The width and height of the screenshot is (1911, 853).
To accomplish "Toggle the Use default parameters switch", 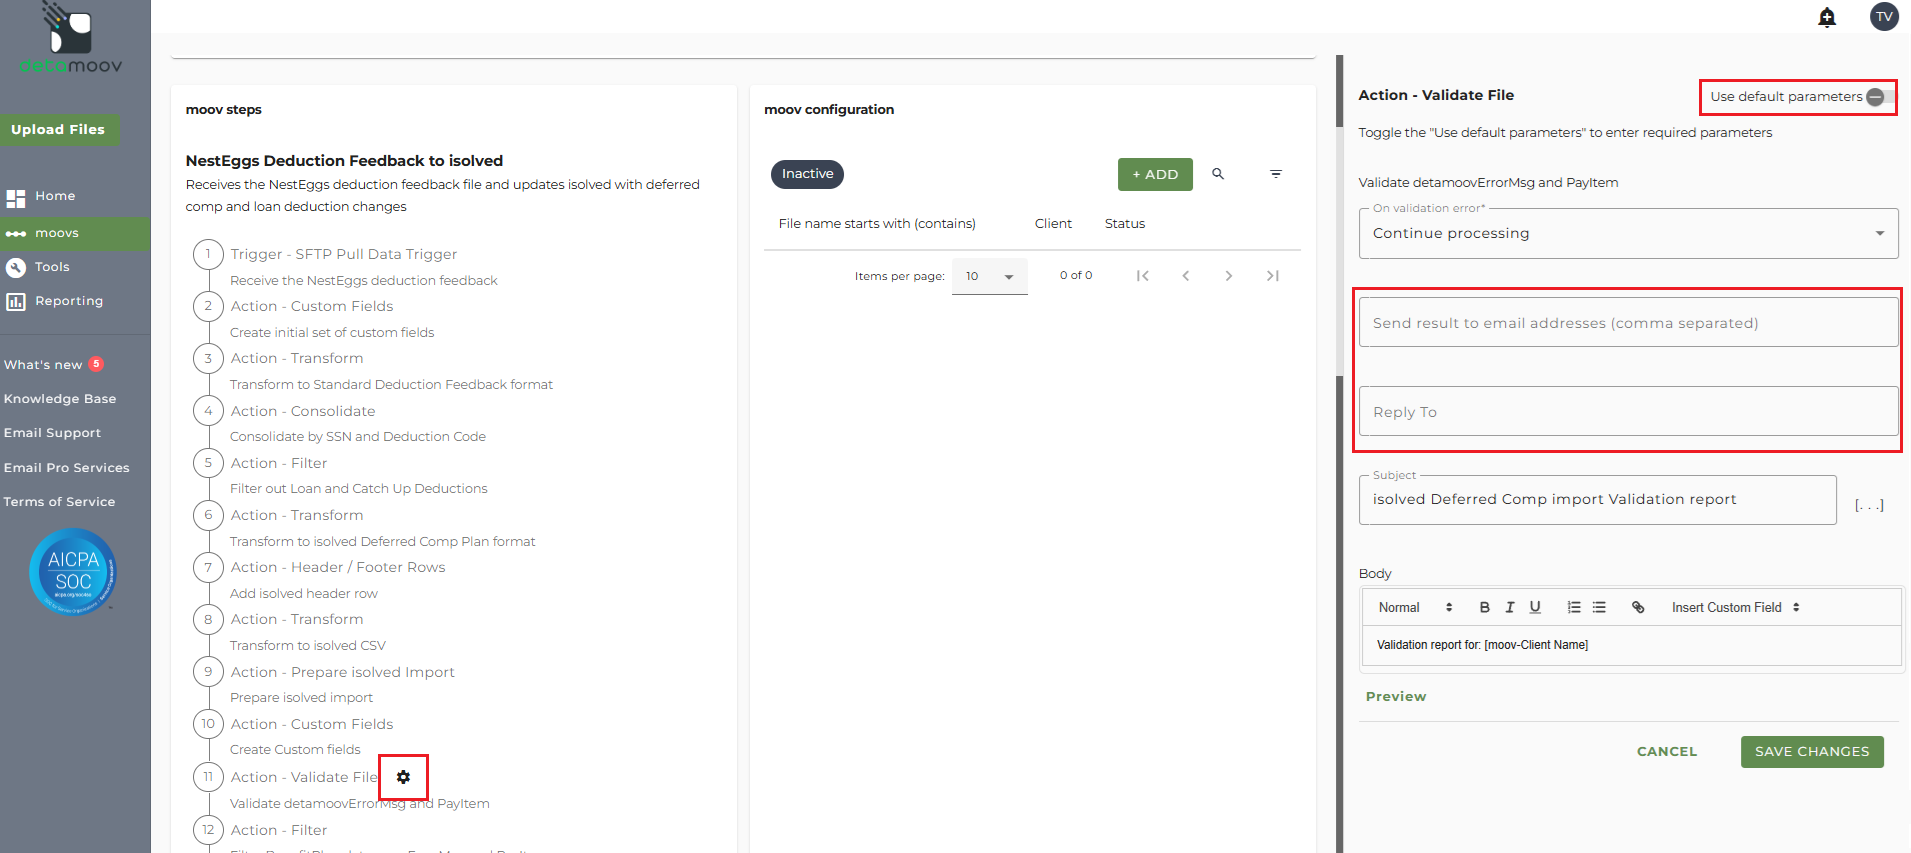I will pyautogui.click(x=1879, y=97).
